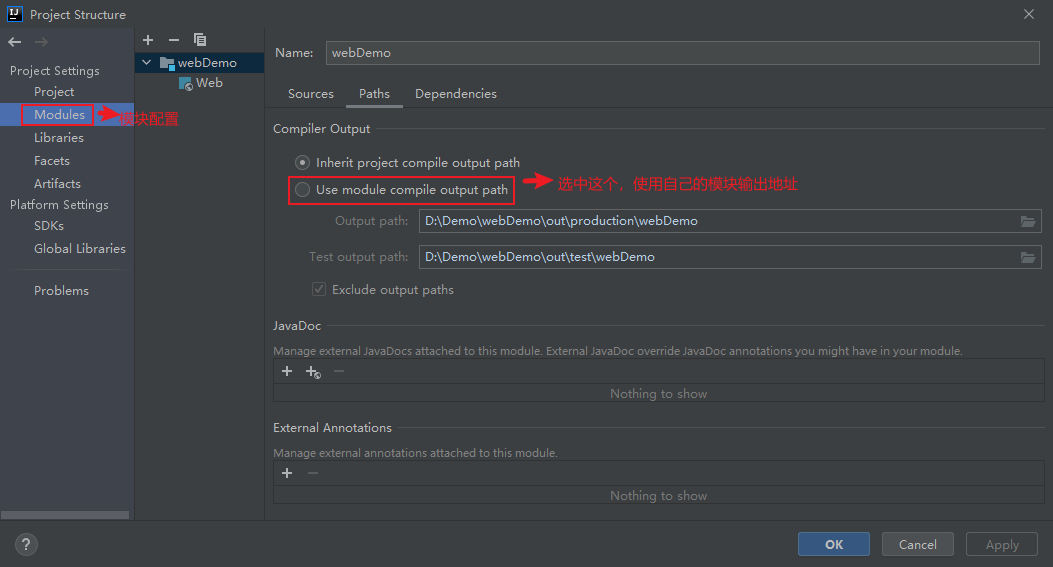Switch to the Sources tab
The image size is (1053, 567).
point(310,93)
